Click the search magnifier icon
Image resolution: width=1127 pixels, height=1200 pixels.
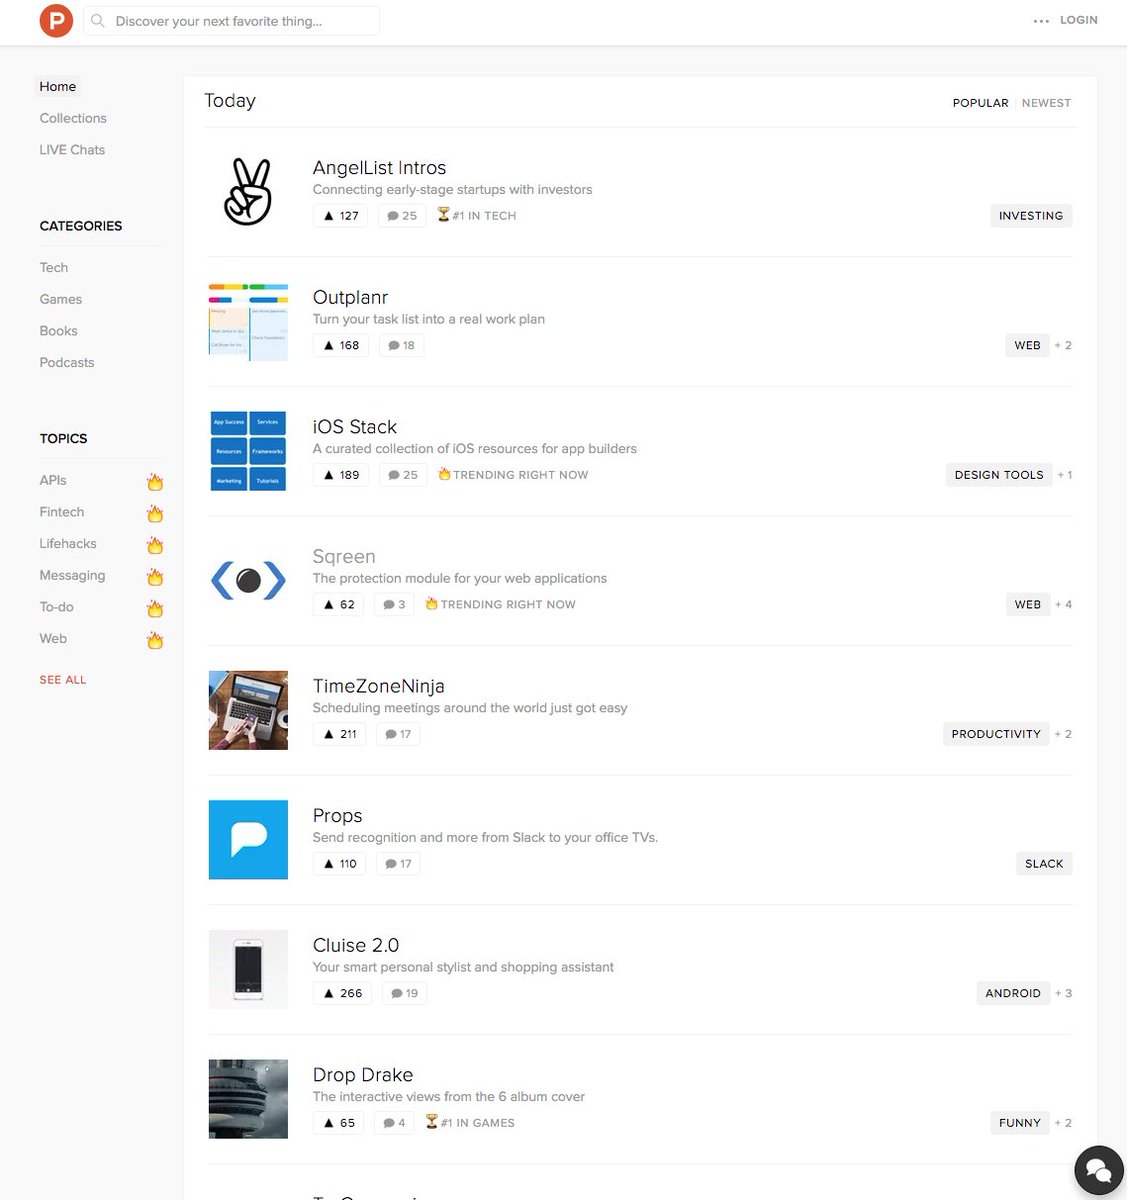tap(98, 21)
